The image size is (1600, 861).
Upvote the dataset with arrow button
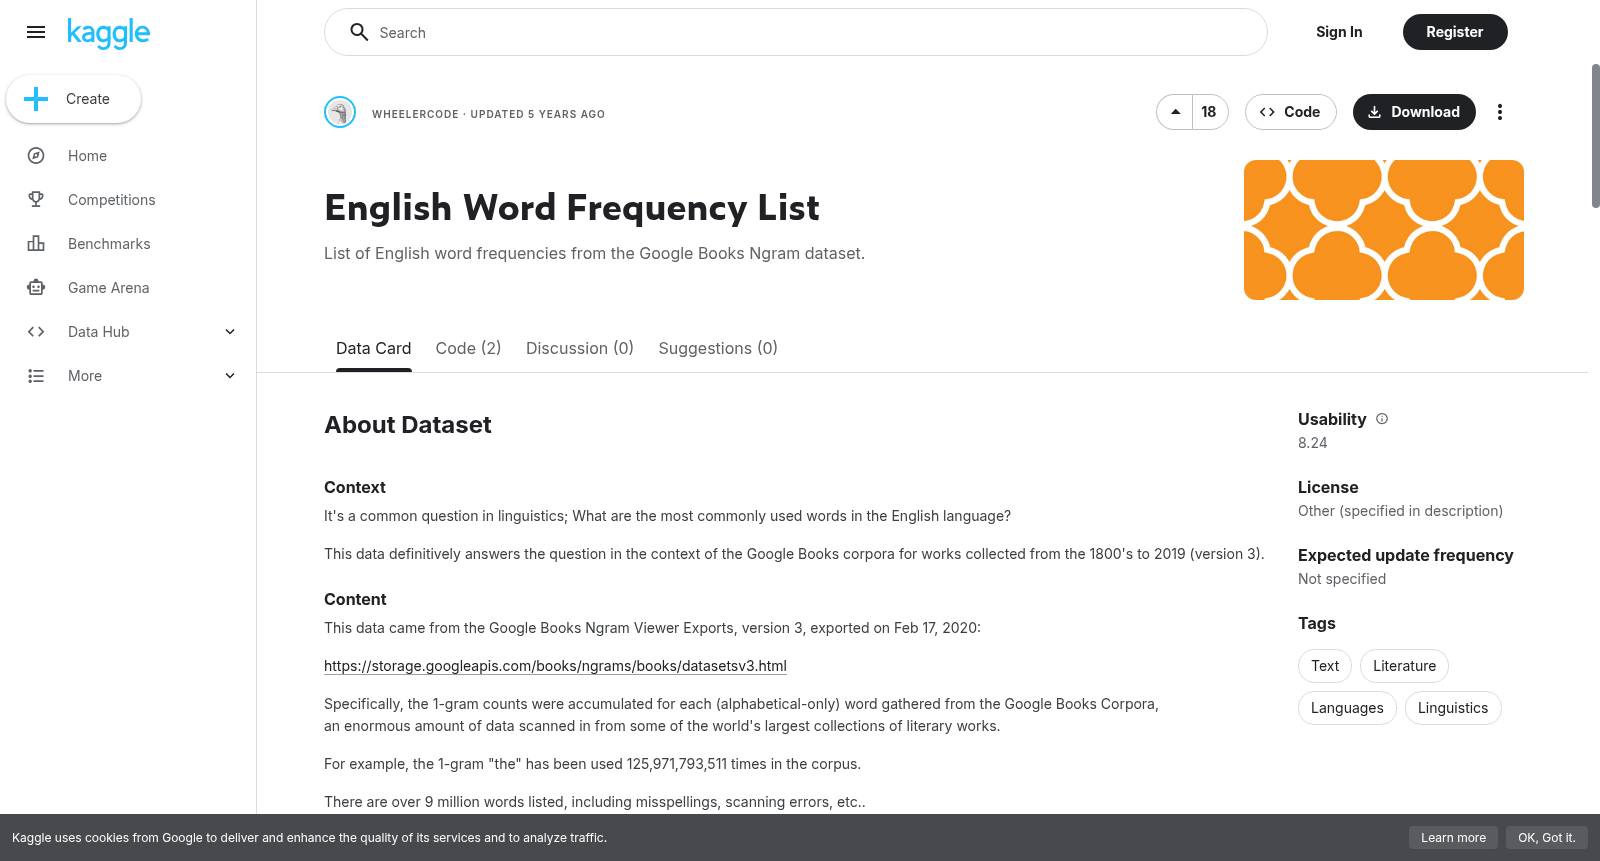(1175, 112)
